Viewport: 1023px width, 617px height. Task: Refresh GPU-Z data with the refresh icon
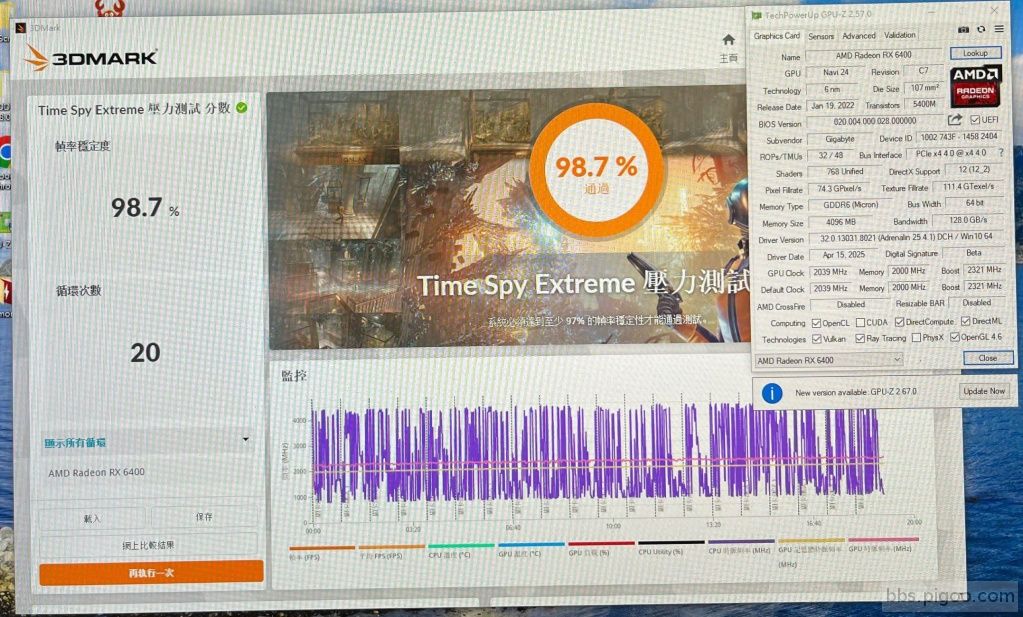tap(981, 29)
